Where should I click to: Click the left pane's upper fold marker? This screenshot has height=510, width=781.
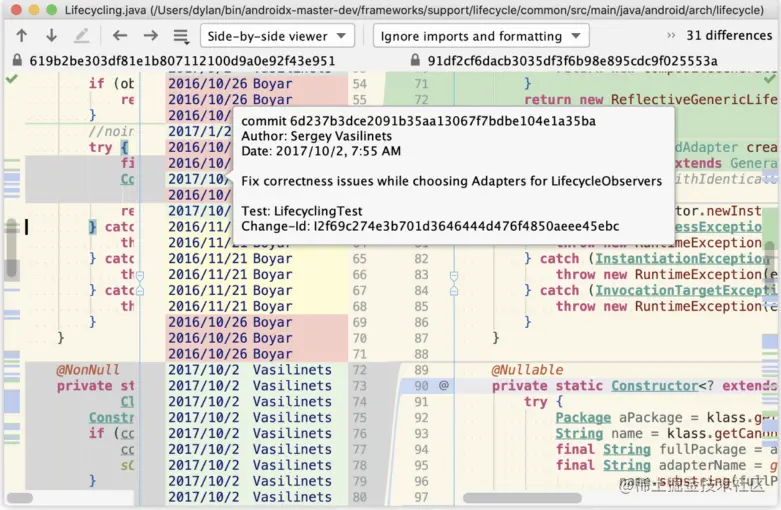[x=140, y=275]
